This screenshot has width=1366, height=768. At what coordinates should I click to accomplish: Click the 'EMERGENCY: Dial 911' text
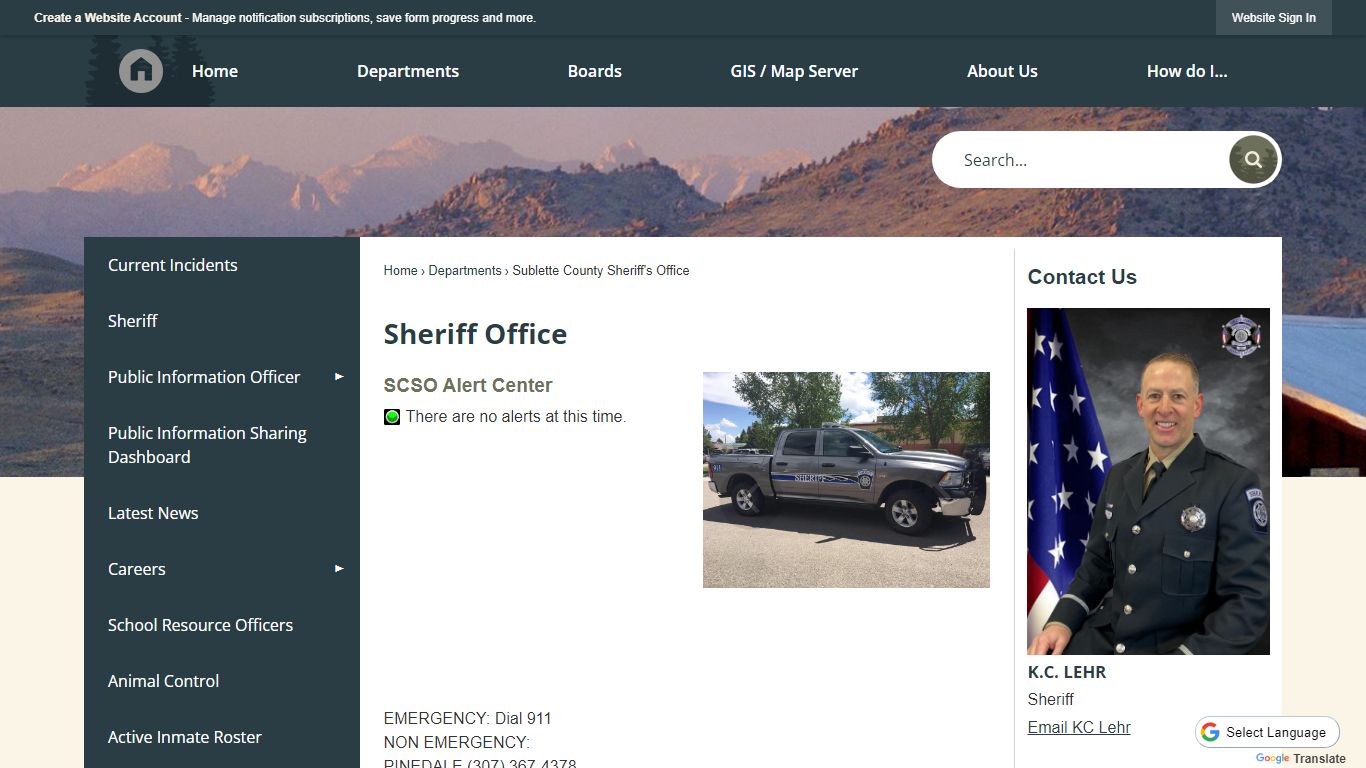tap(468, 719)
